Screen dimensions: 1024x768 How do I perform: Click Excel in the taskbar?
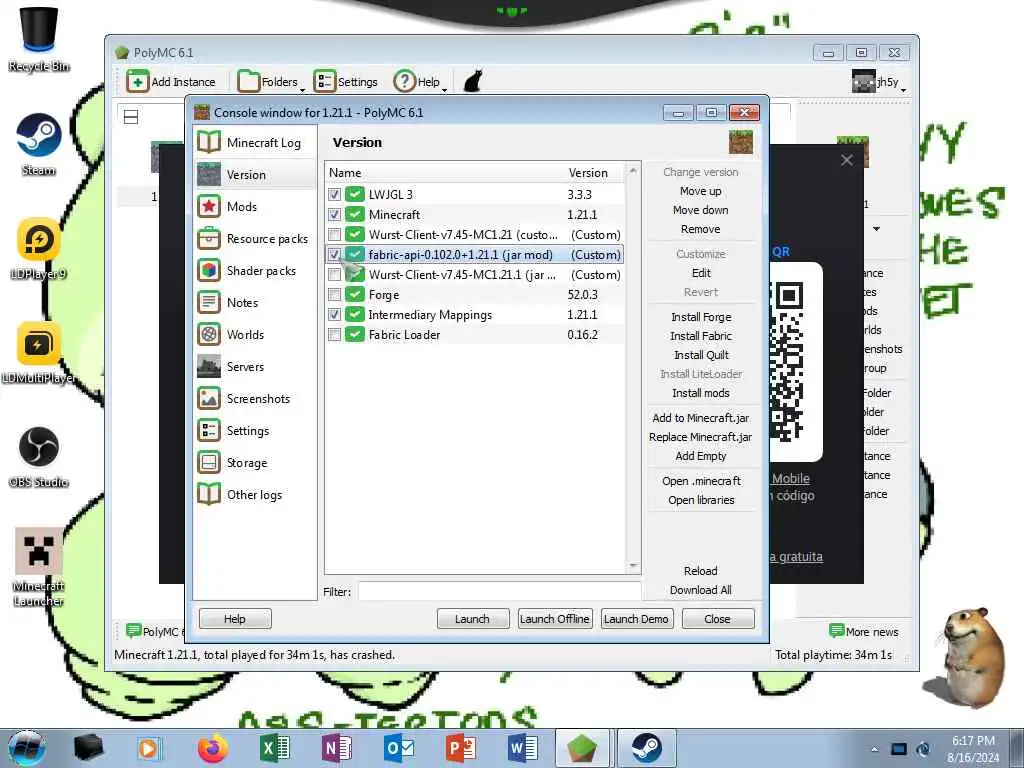(275, 748)
